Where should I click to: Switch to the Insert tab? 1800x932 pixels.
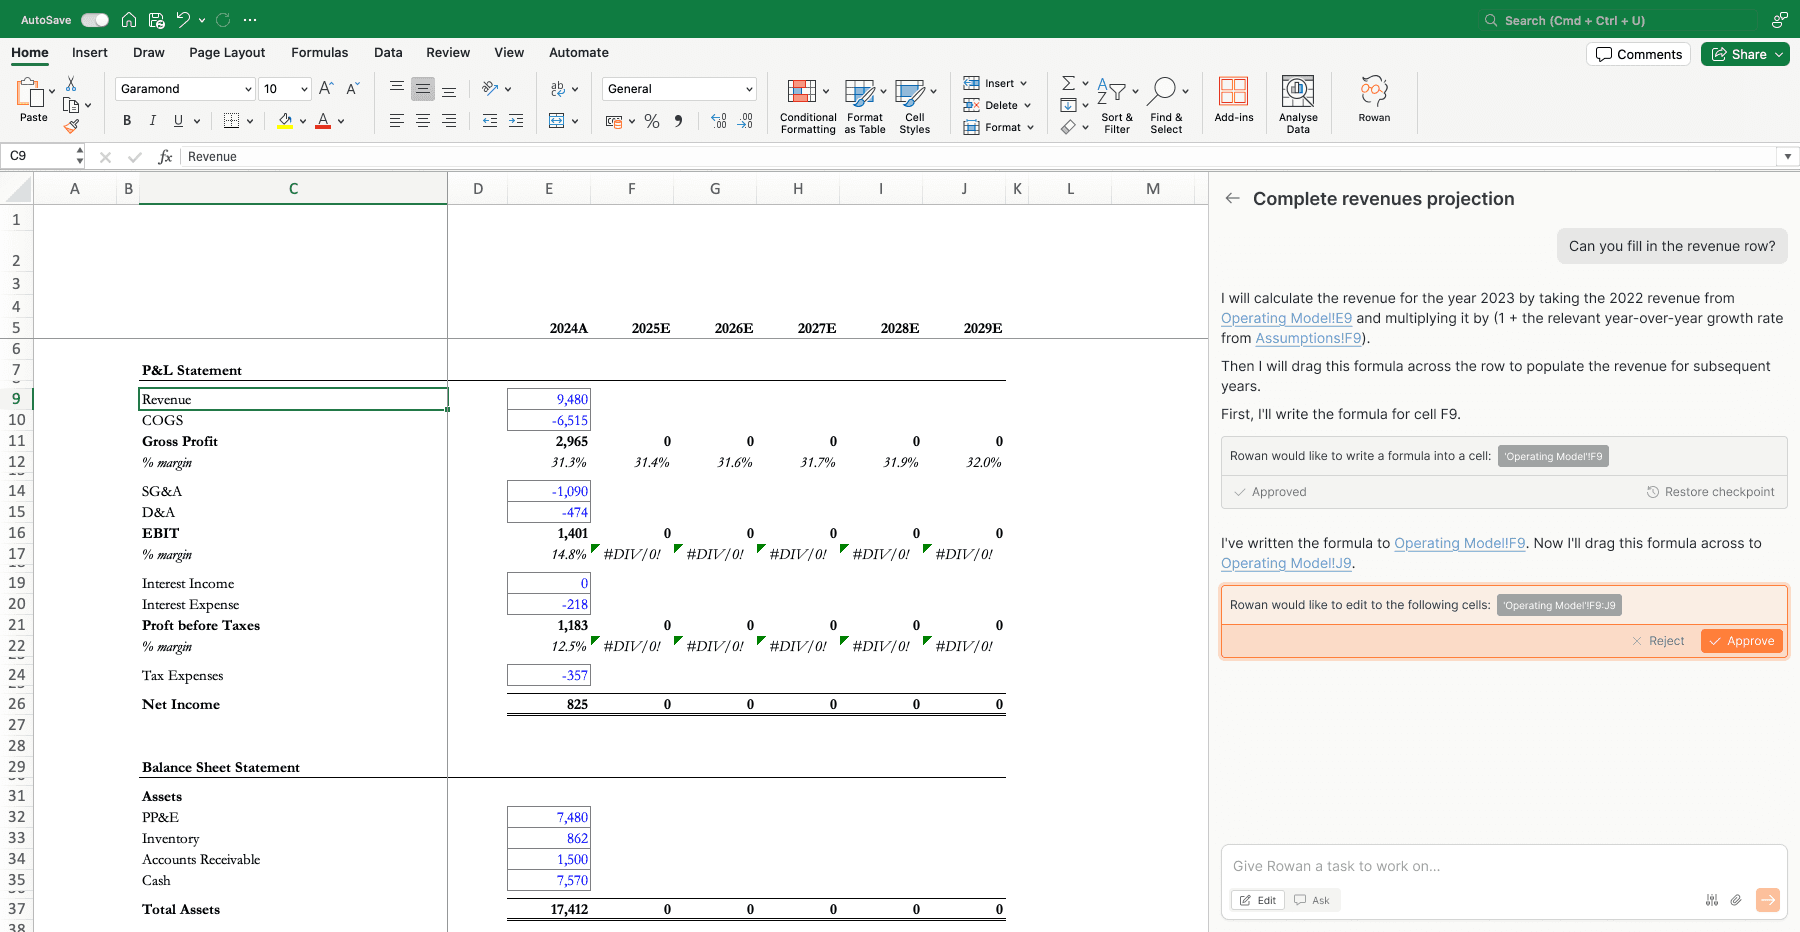coord(90,53)
